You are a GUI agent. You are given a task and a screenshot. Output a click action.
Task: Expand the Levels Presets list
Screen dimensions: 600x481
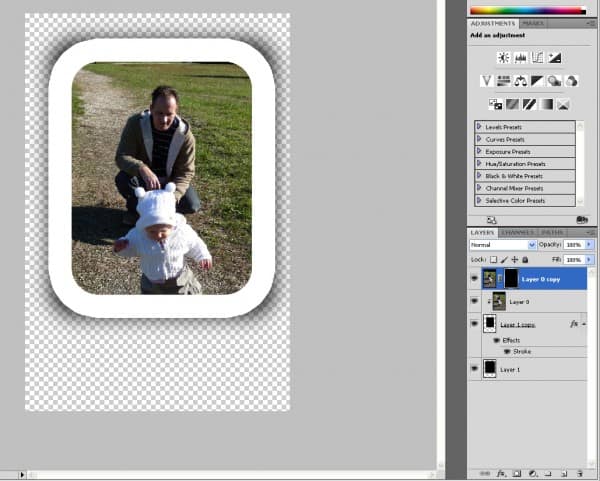[479, 127]
